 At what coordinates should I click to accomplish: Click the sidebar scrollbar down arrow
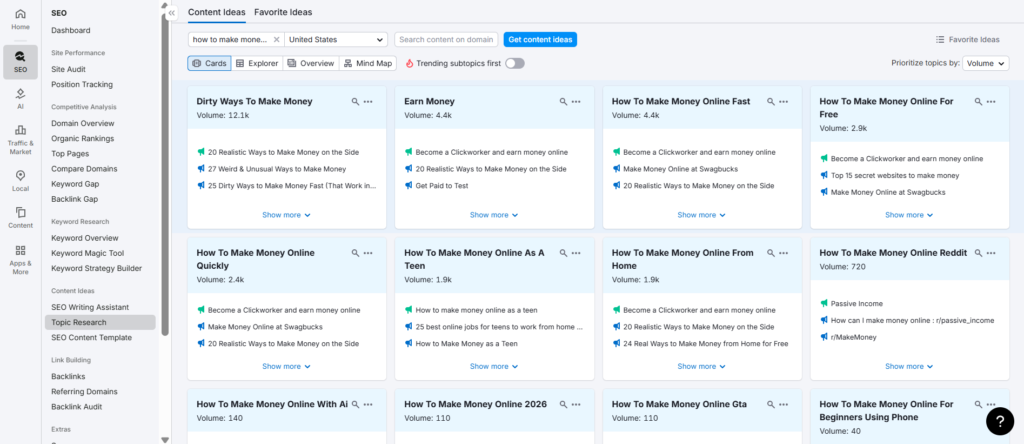pyautogui.click(x=165, y=439)
